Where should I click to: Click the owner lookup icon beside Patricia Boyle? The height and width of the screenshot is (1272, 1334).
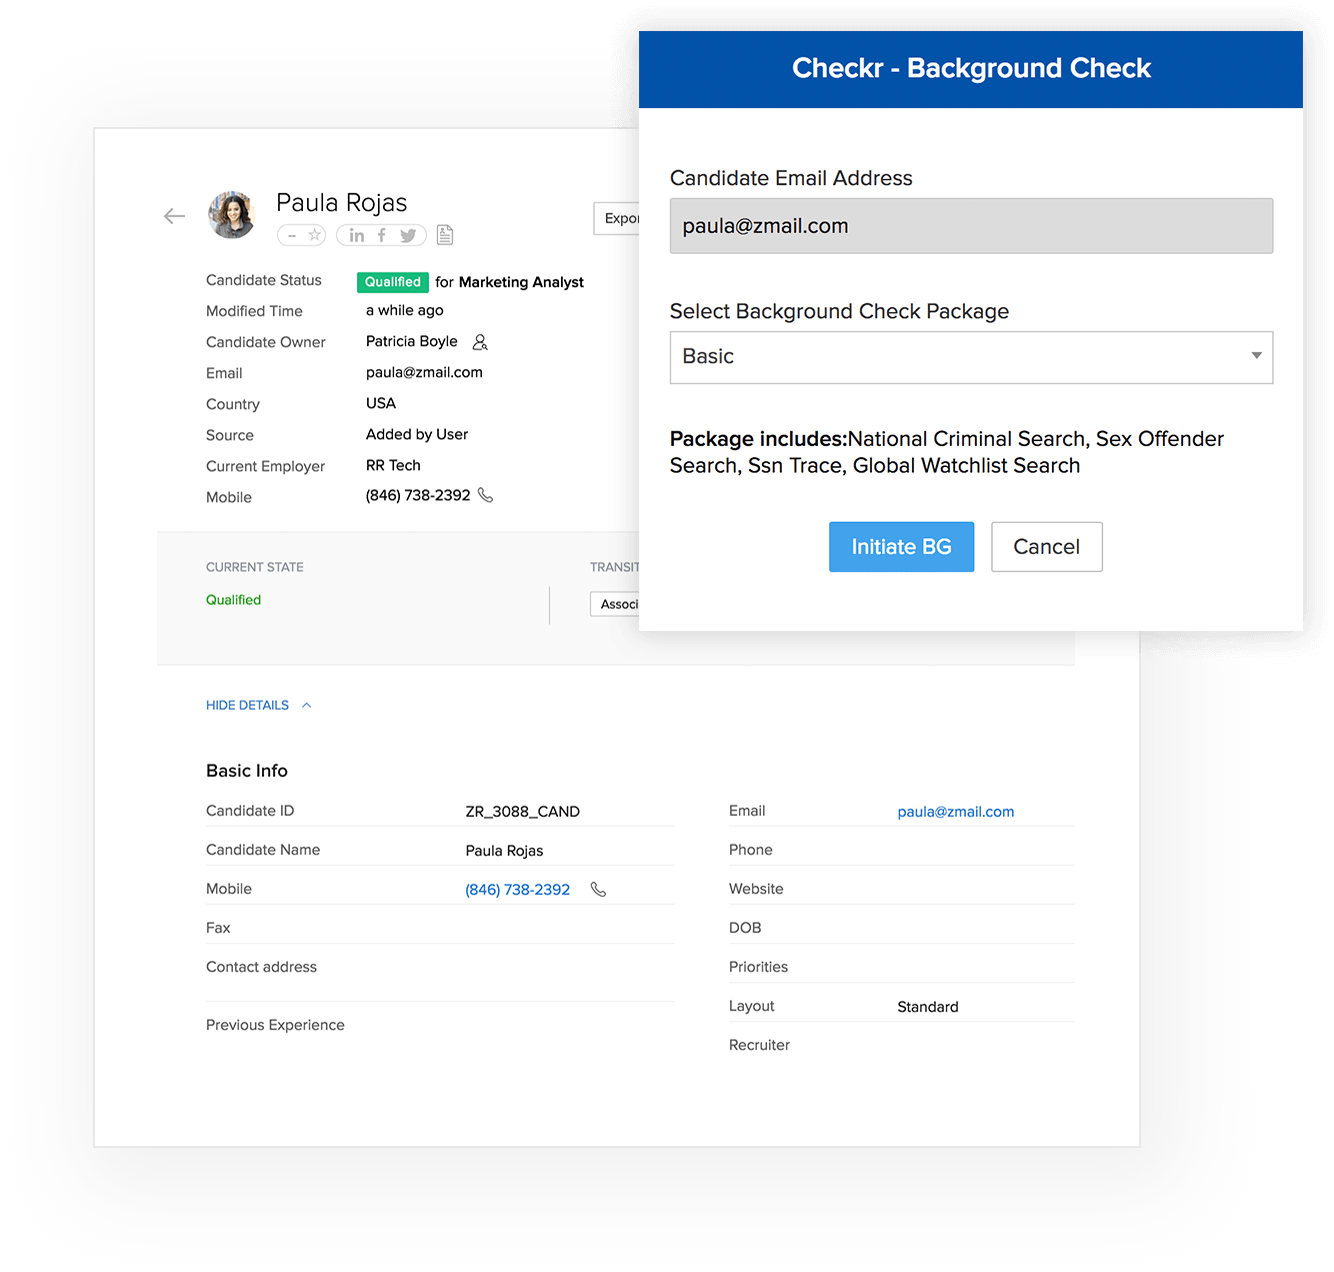[x=480, y=342]
